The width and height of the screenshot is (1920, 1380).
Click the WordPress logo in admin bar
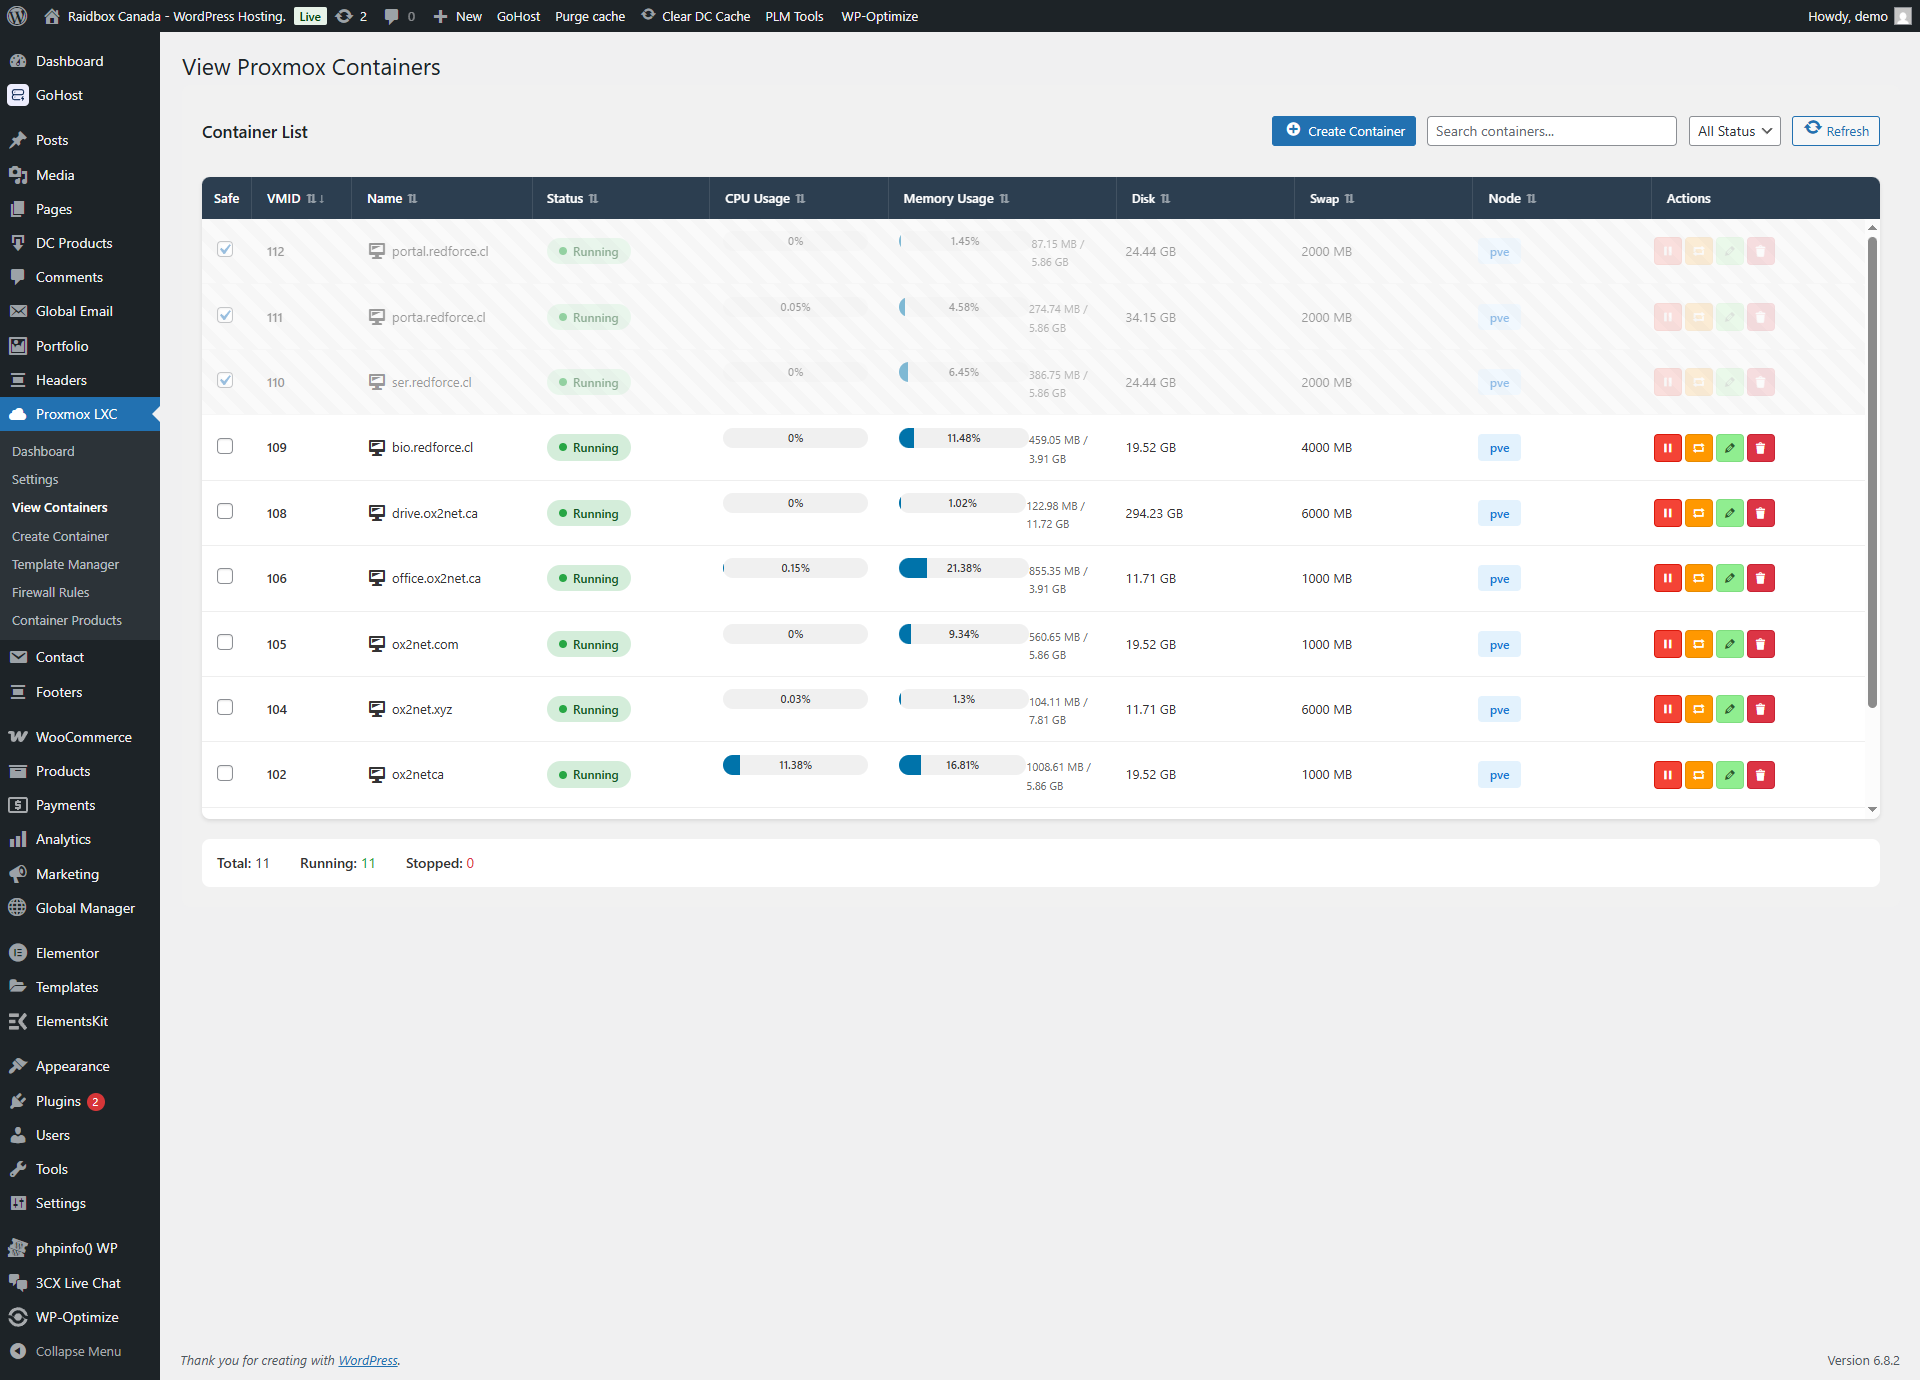pyautogui.click(x=17, y=16)
